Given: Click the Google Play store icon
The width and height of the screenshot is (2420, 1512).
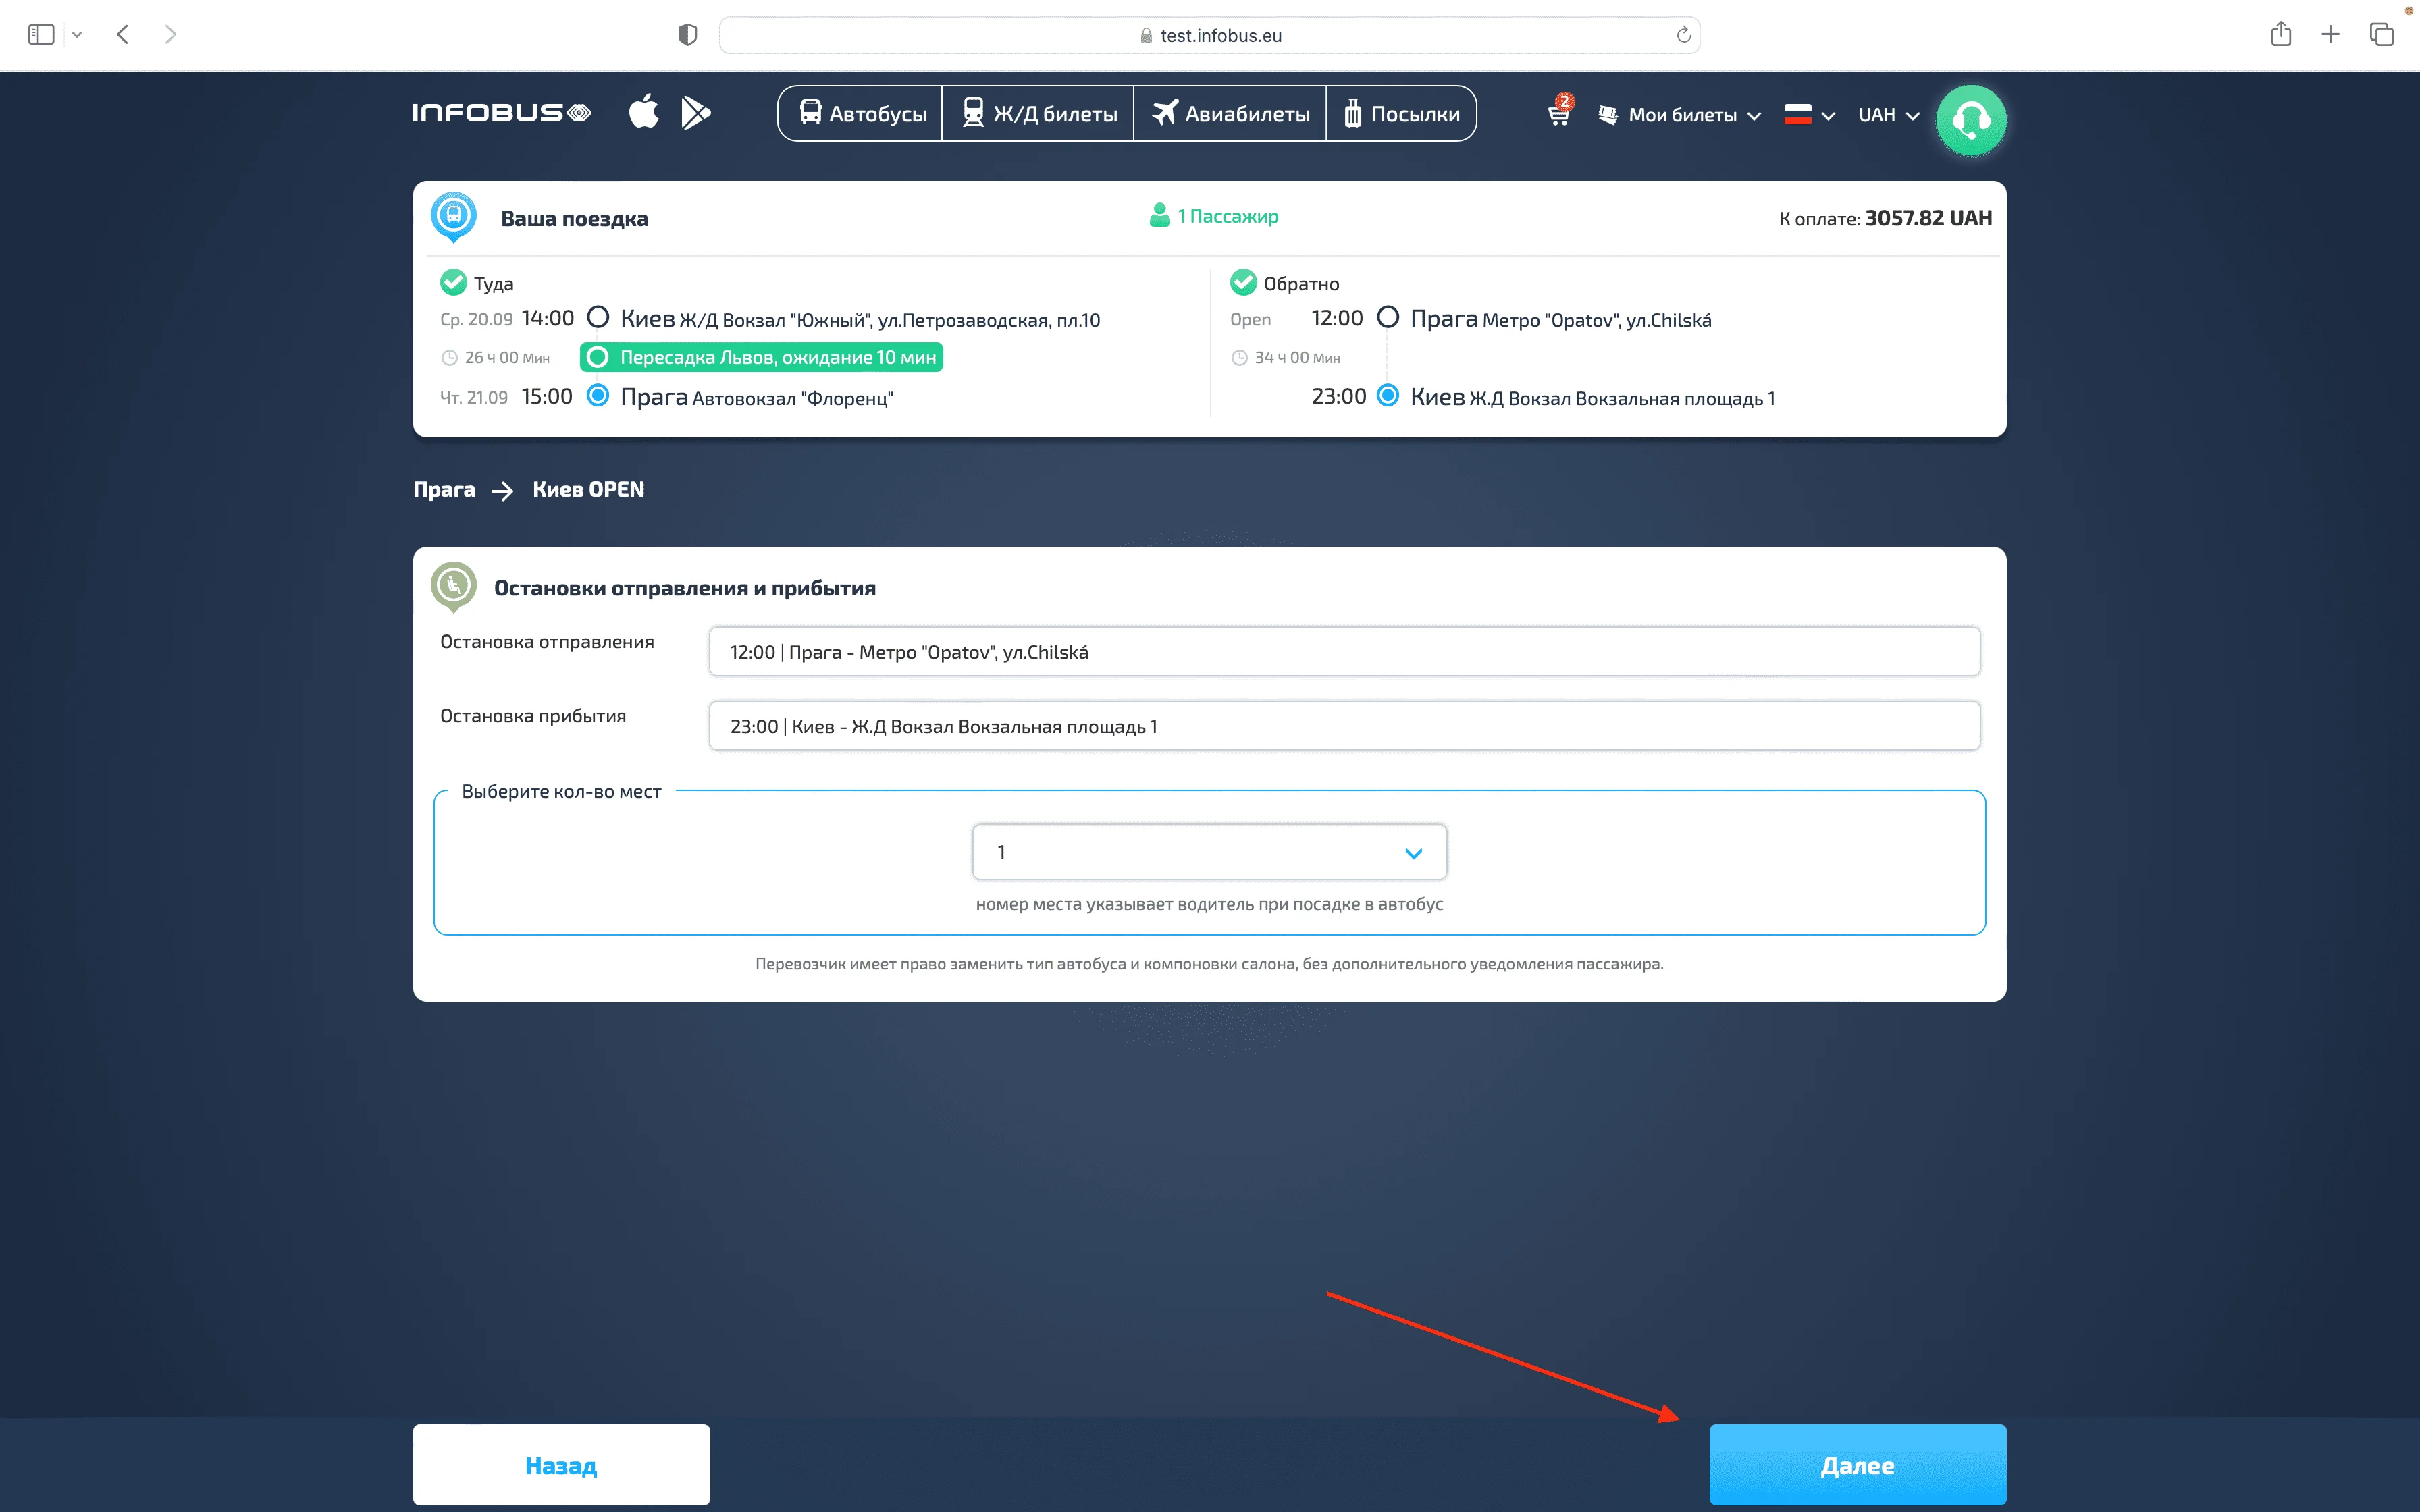Looking at the screenshot, I should [x=695, y=112].
